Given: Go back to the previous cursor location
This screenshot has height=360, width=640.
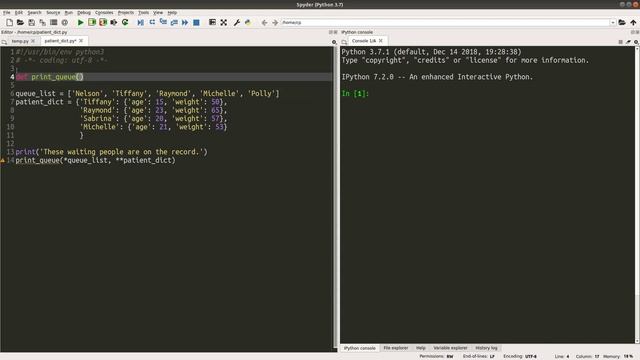Looking at the screenshot, I should click(x=264, y=22).
